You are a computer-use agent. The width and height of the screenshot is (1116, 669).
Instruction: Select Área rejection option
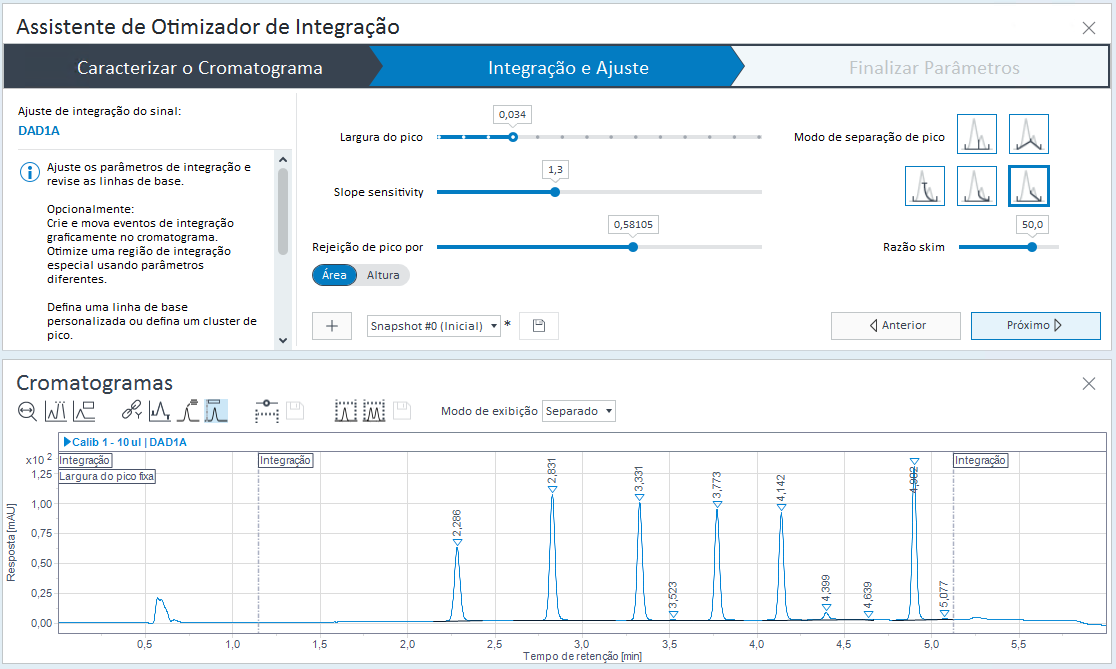click(x=335, y=275)
